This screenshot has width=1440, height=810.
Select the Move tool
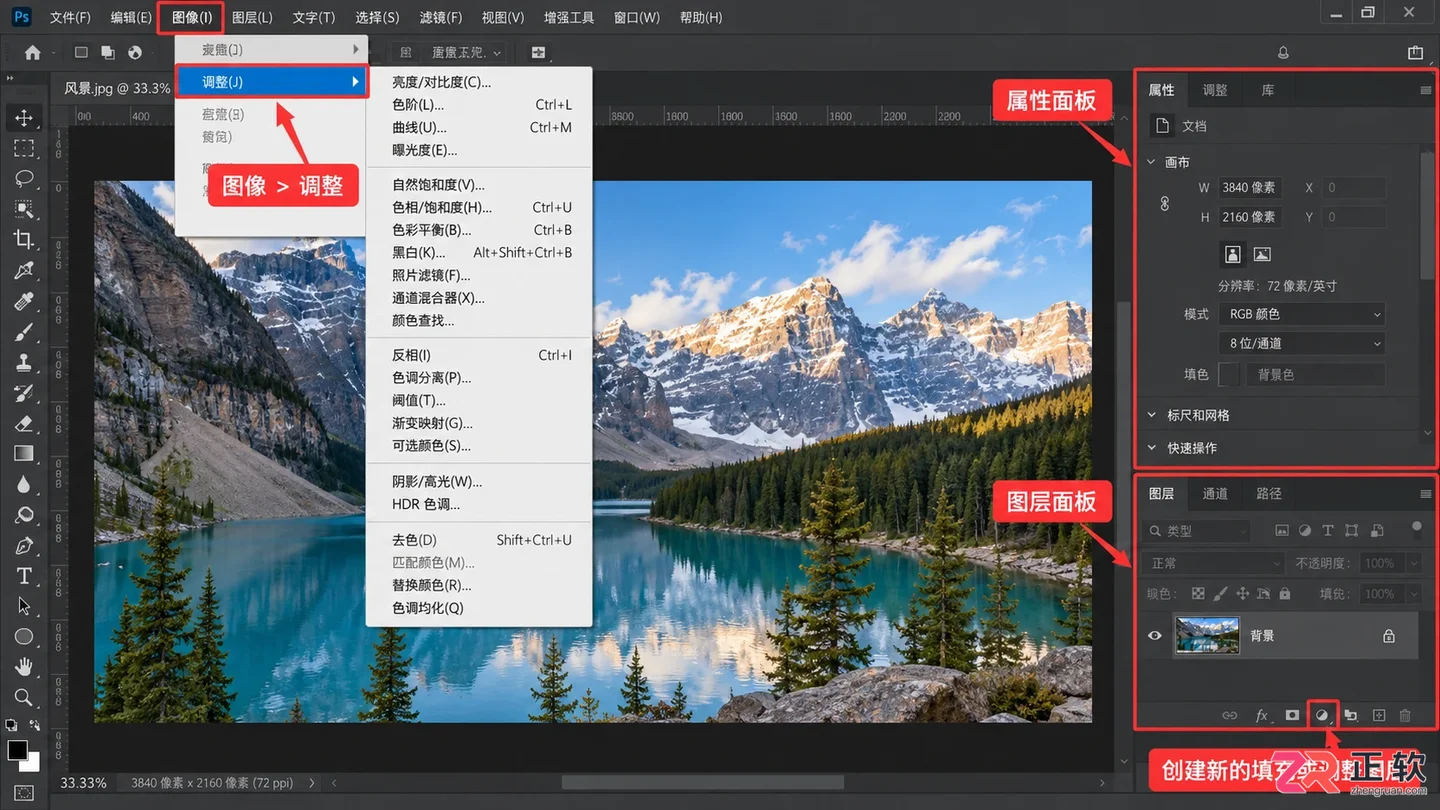click(24, 117)
